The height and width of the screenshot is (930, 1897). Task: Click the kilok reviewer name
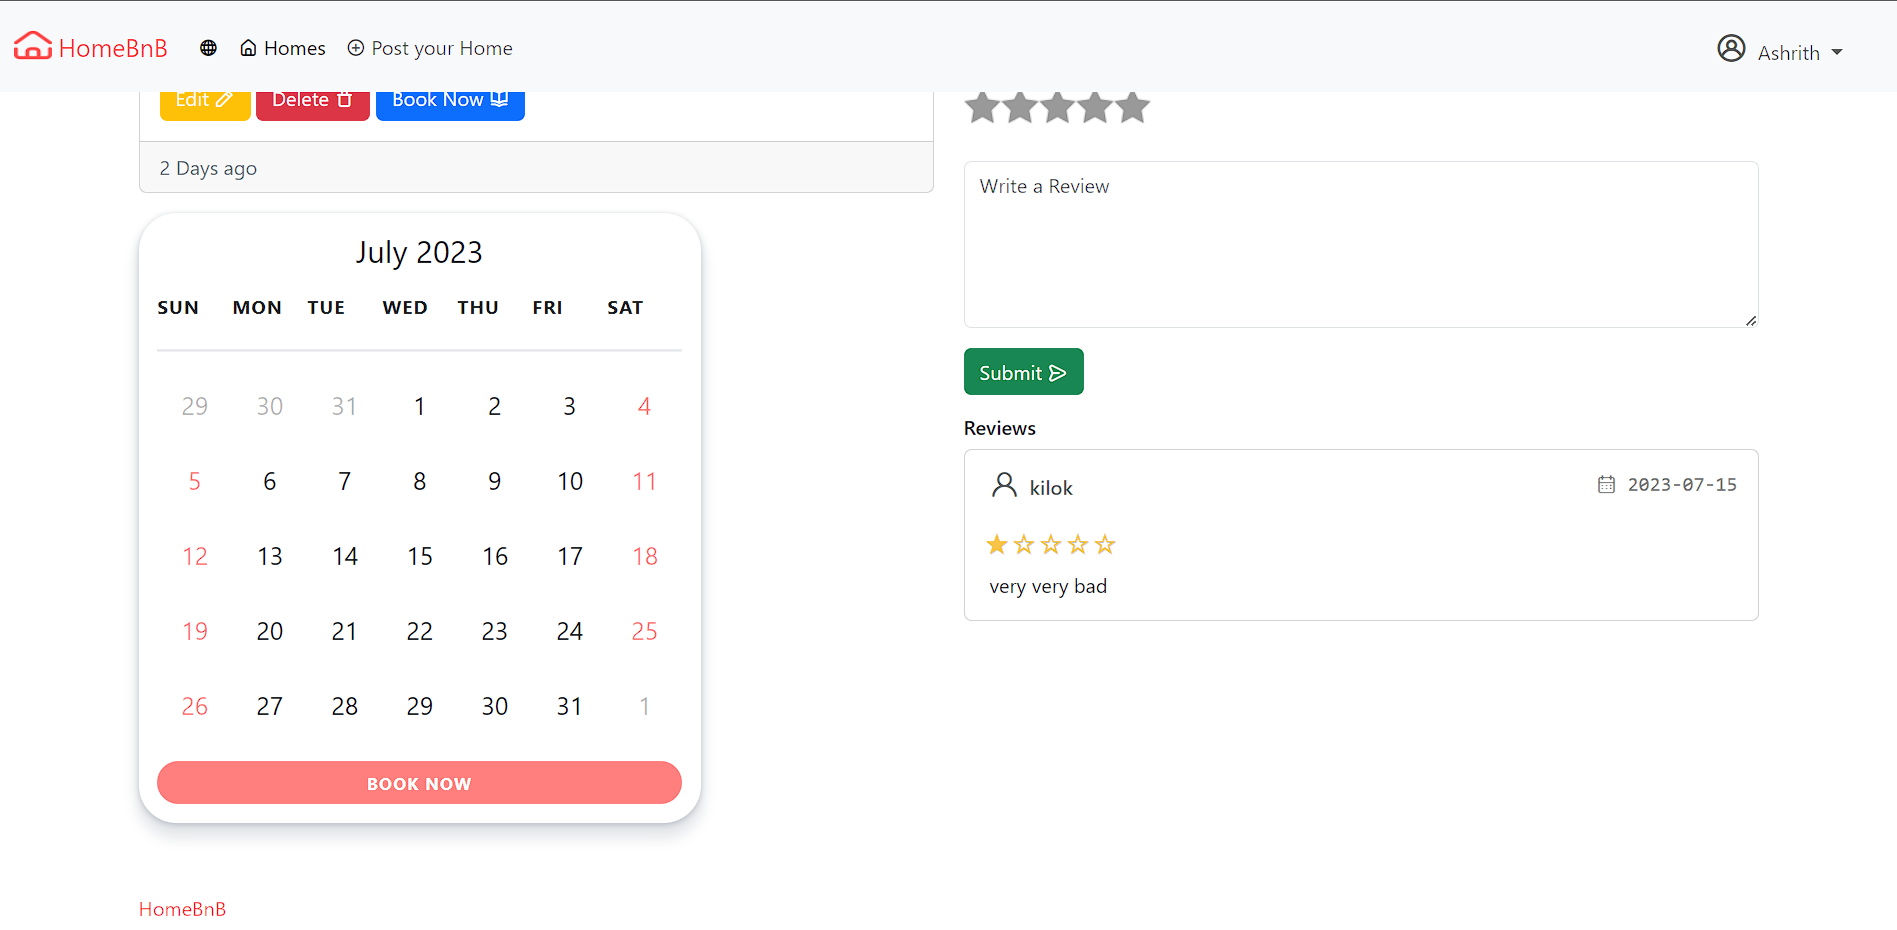[1051, 488]
